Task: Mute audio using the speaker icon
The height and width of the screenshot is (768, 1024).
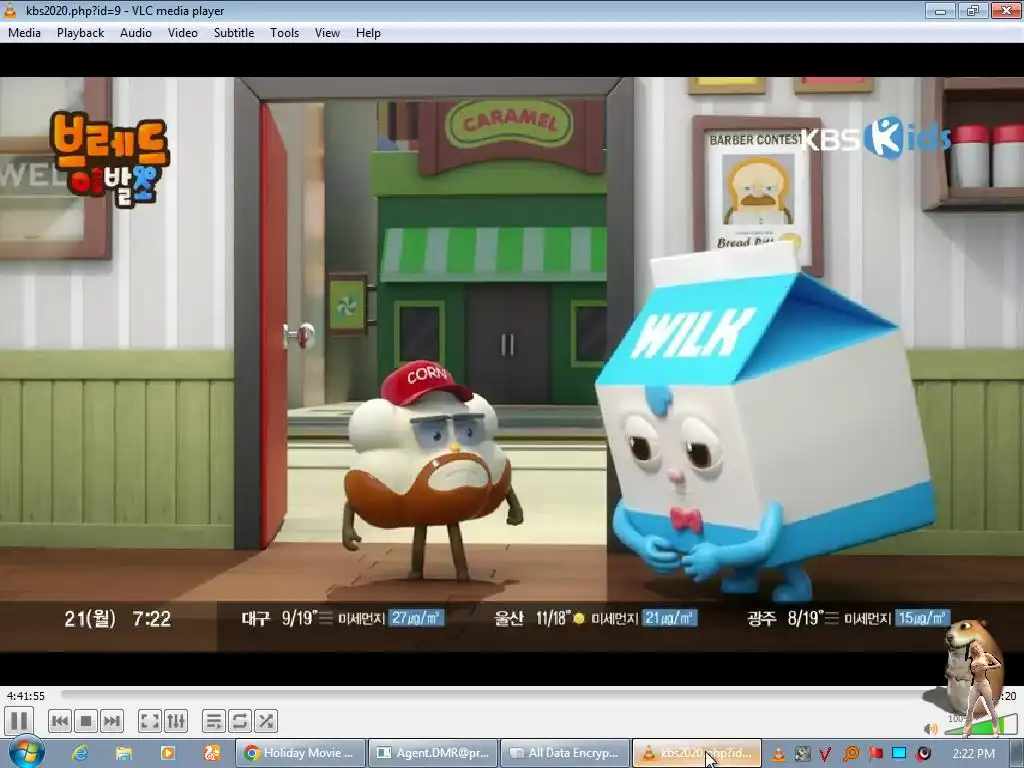Action: pos(931,728)
